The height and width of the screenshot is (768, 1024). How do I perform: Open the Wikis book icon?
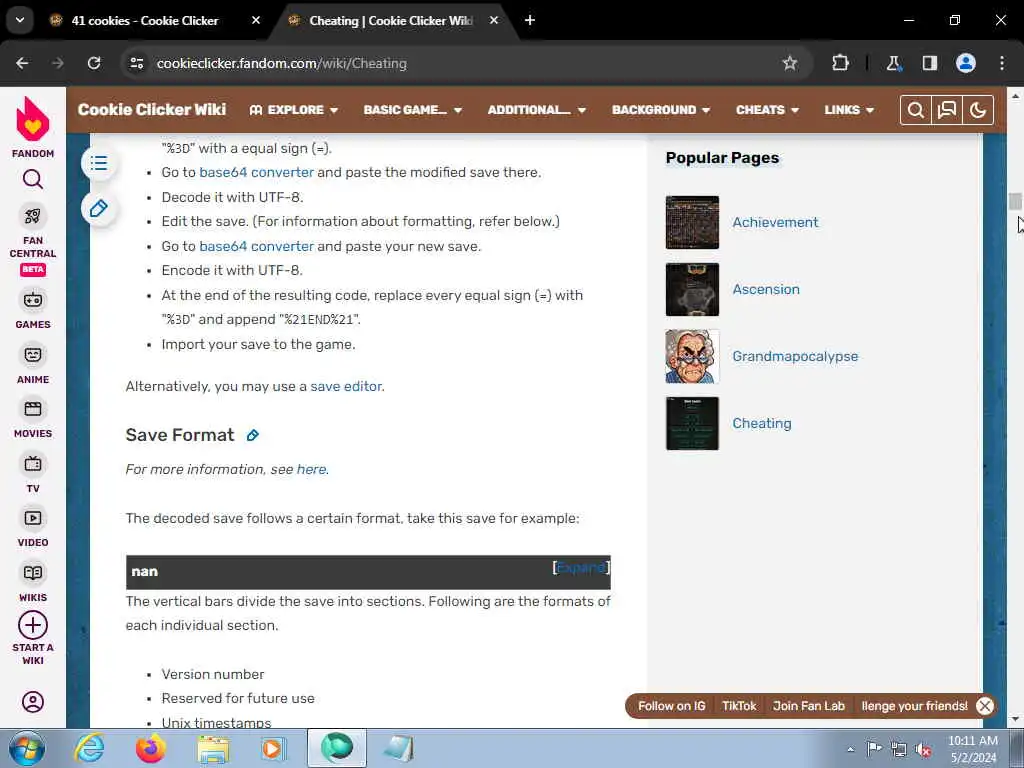click(33, 573)
